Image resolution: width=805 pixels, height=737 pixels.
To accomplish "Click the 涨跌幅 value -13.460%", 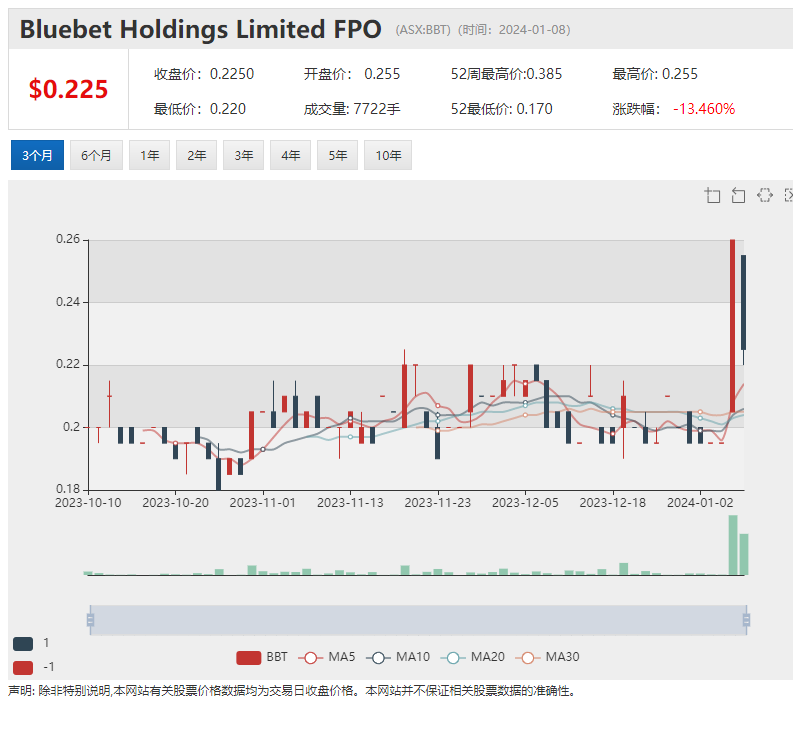I will (704, 109).
